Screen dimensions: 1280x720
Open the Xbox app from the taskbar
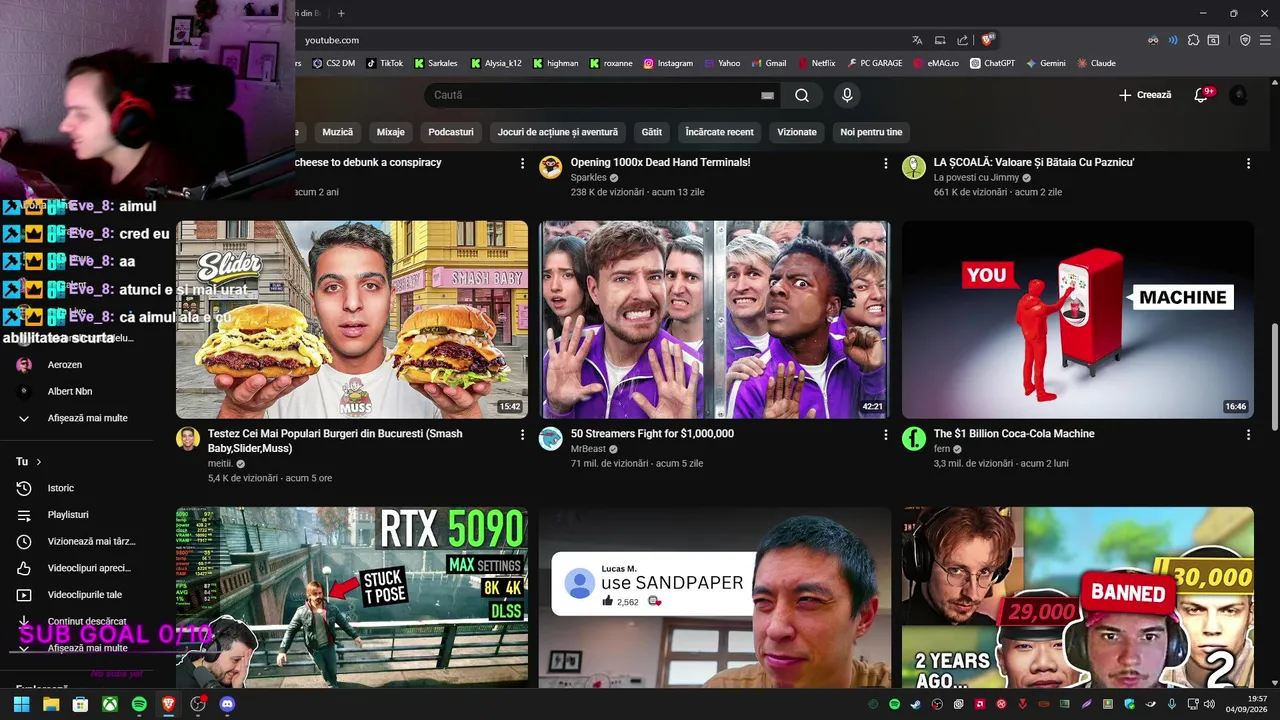pos(109,704)
